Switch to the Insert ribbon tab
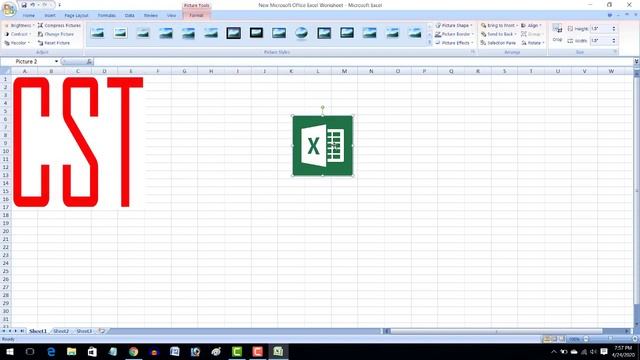The height and width of the screenshot is (360, 640). point(50,16)
